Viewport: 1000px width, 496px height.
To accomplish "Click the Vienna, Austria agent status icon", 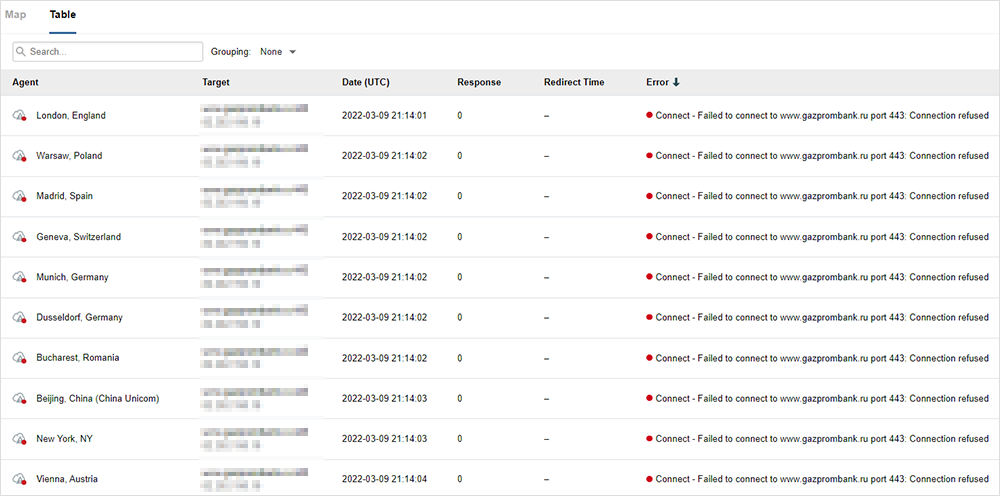I will click(19, 479).
